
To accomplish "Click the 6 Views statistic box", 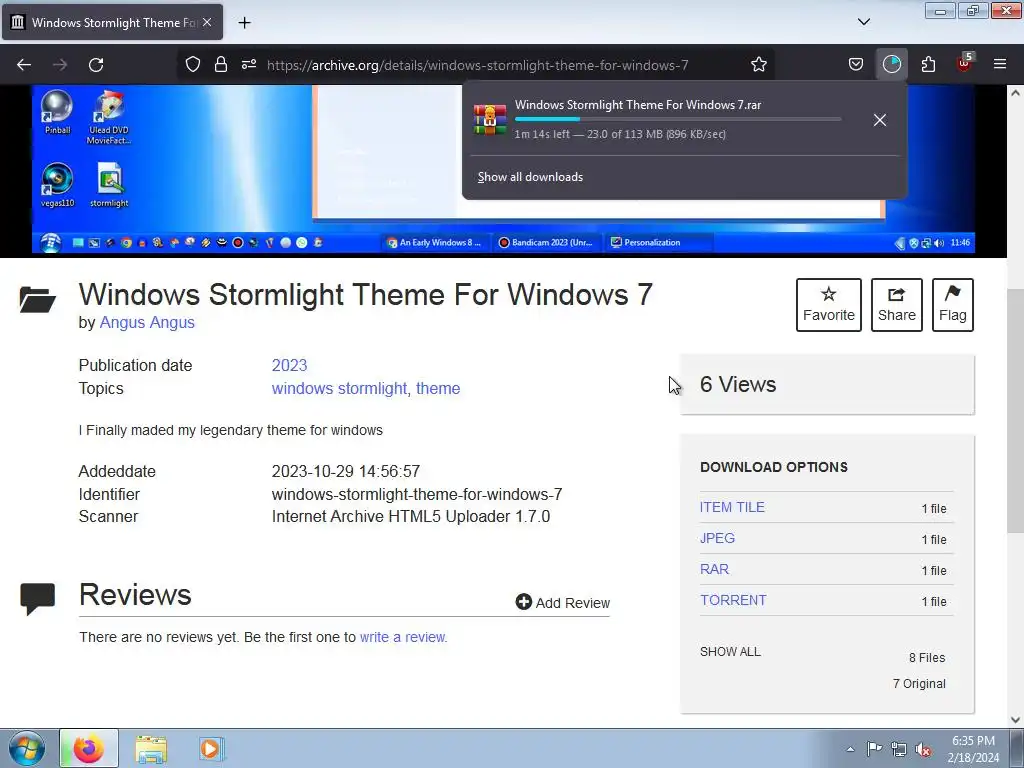I will click(827, 384).
